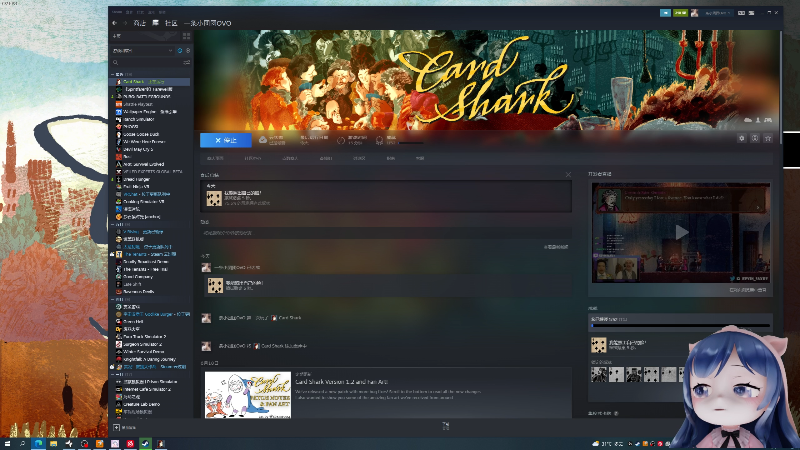This screenshot has width=800, height=450.
Task: Open the Steam menu in title bar
Action: [117, 12]
